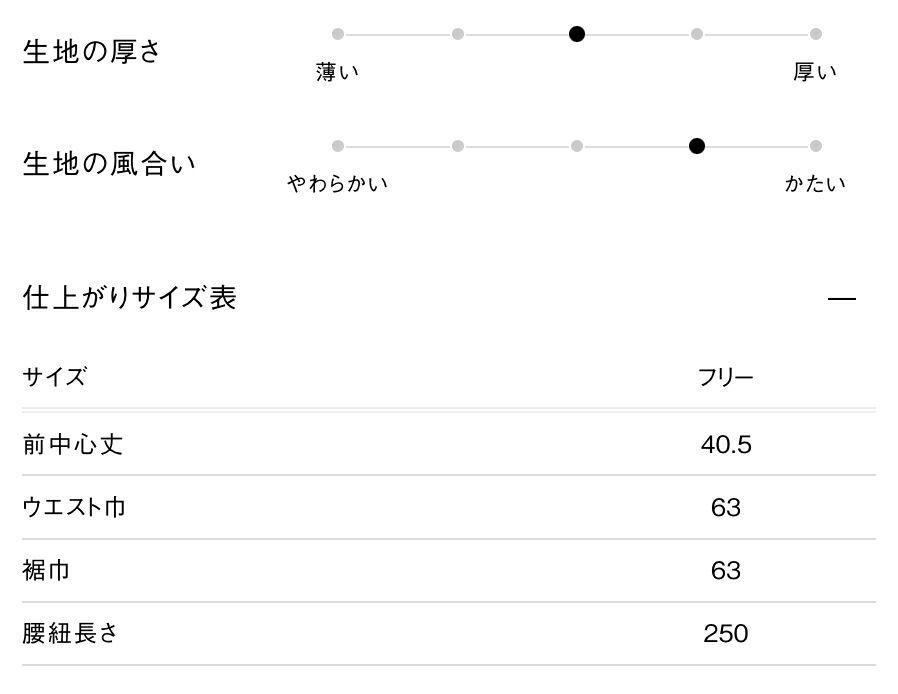The width and height of the screenshot is (898, 694).
Task: Click the second dot on 生地の風合い scale
Action: click(458, 146)
